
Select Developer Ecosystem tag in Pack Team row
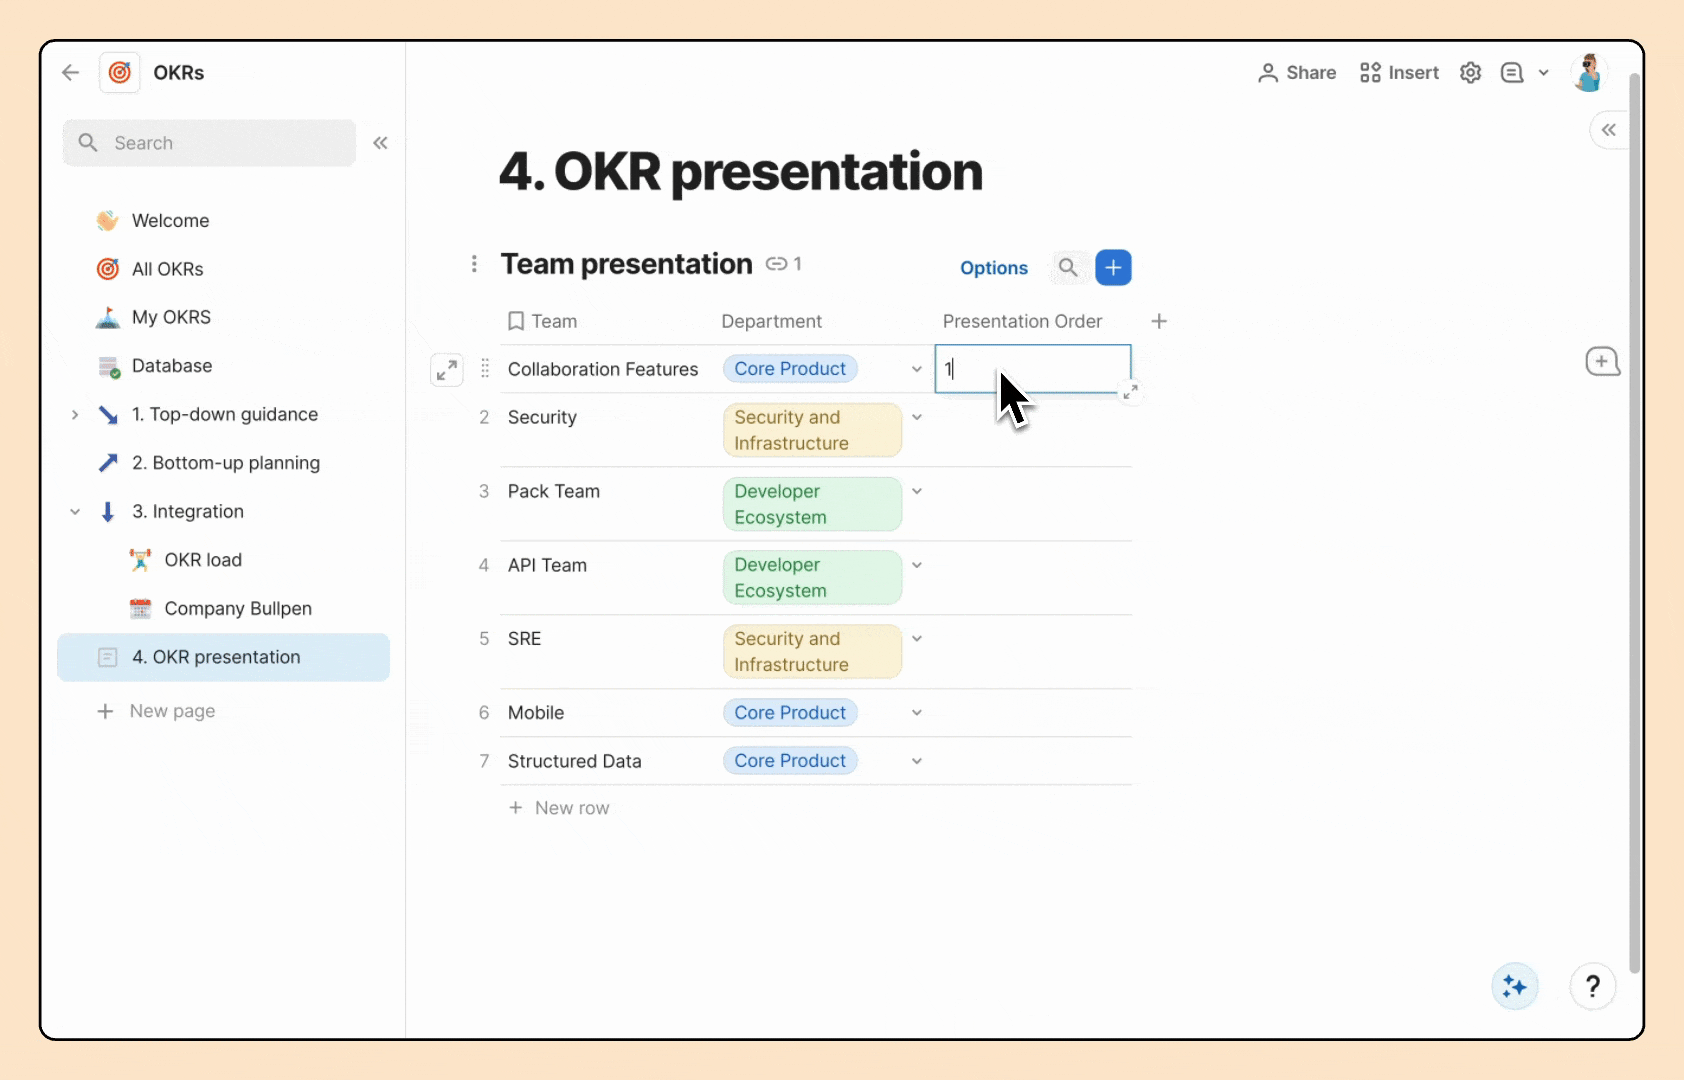point(812,504)
